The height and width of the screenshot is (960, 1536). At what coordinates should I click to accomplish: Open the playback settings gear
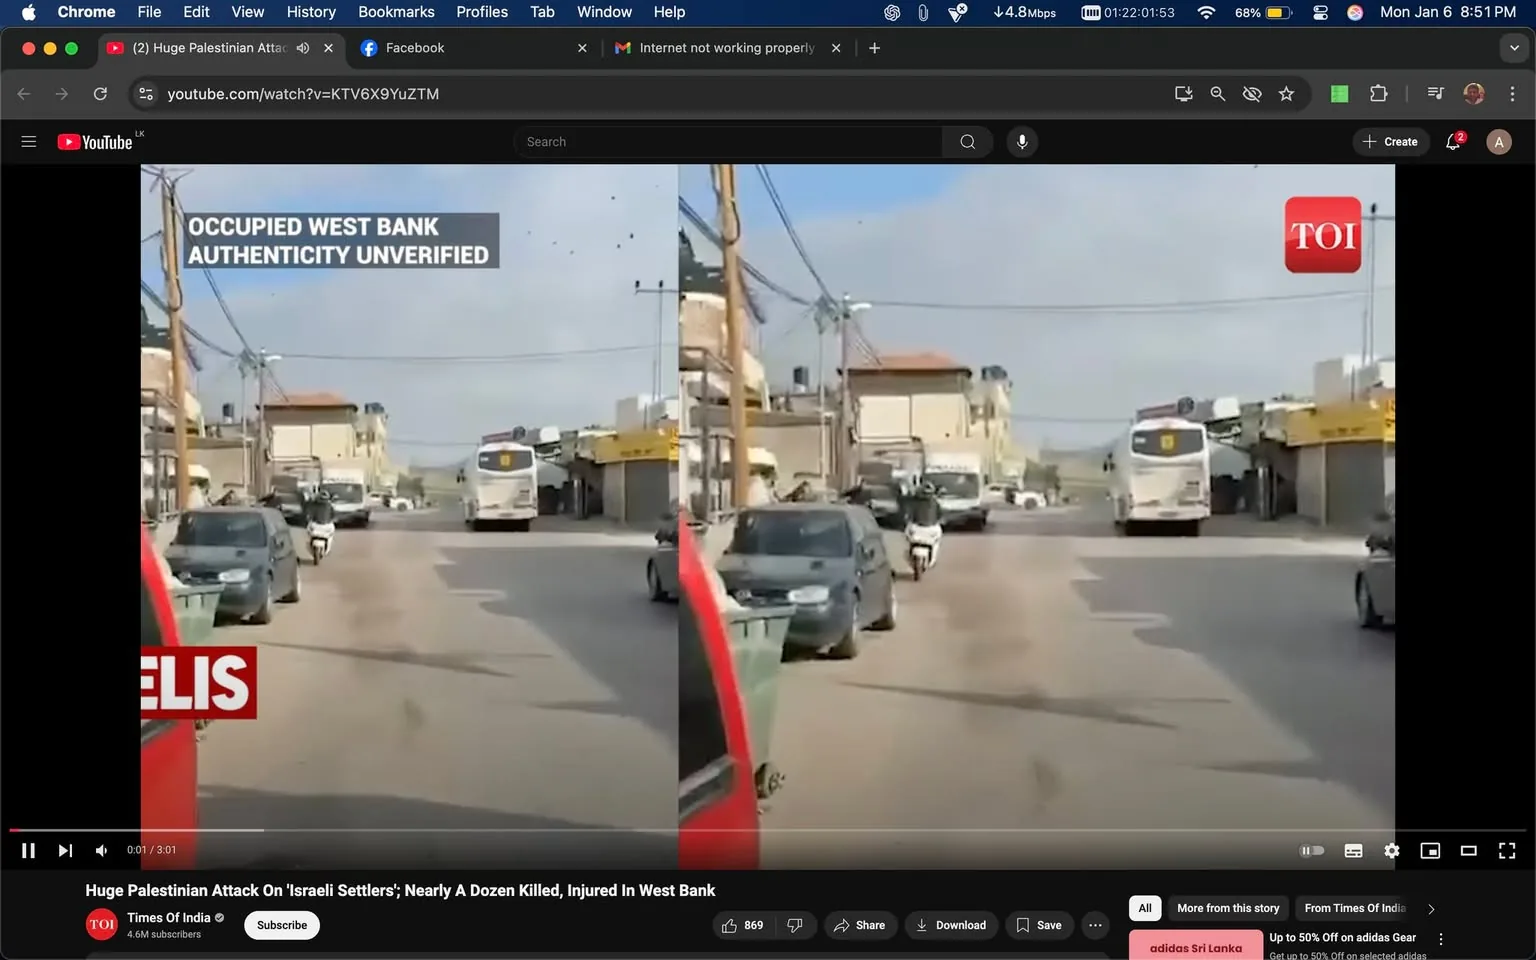[1391, 850]
